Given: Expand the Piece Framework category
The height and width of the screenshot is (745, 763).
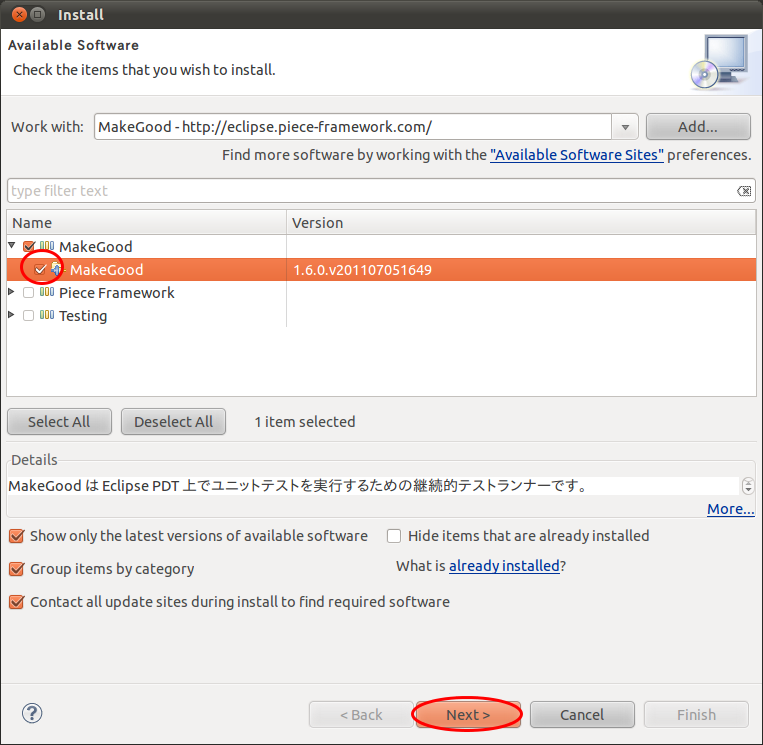Looking at the screenshot, I should [x=12, y=292].
